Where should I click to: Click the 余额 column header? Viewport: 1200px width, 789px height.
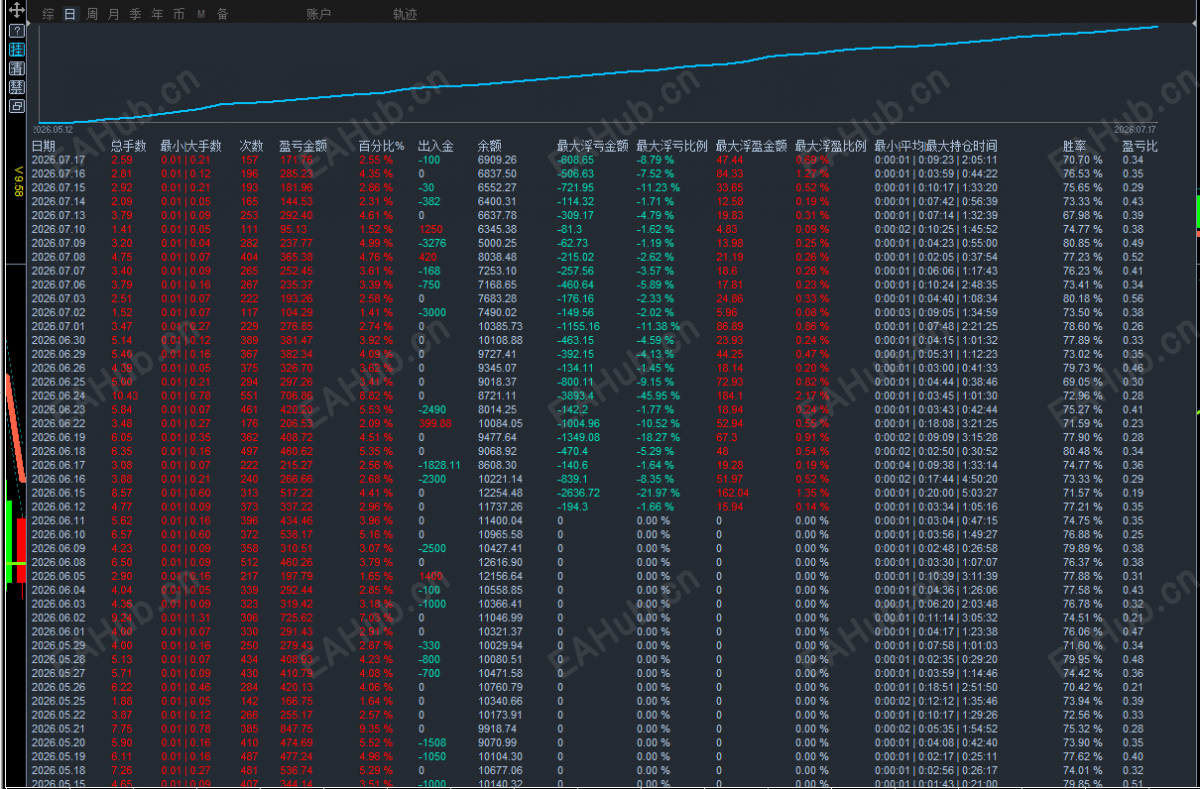pos(490,146)
